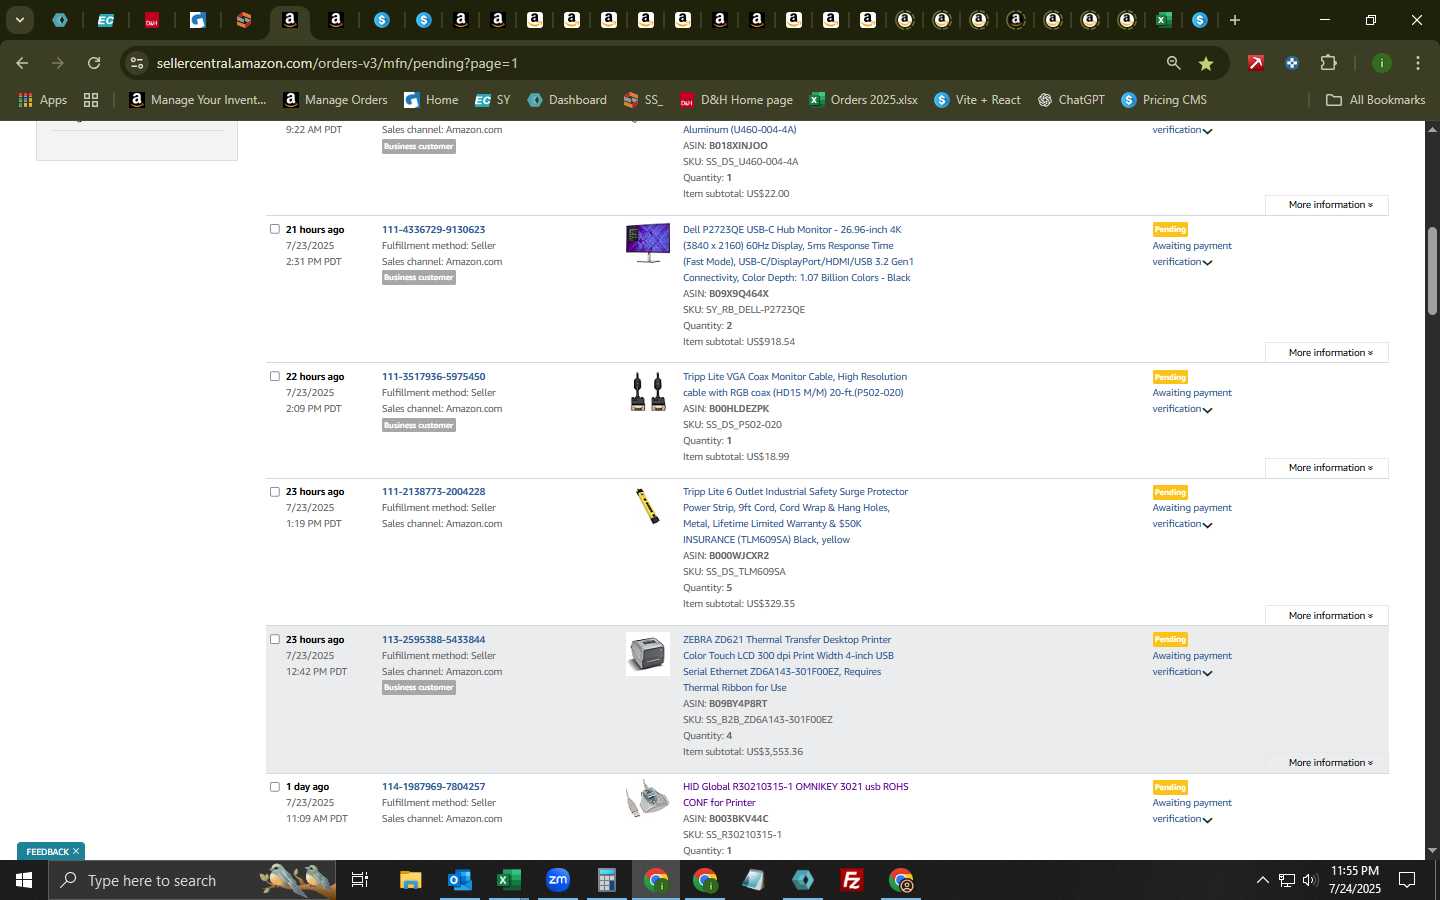Expand More information for surge protector order
This screenshot has width=1440, height=900.
coord(1327,615)
